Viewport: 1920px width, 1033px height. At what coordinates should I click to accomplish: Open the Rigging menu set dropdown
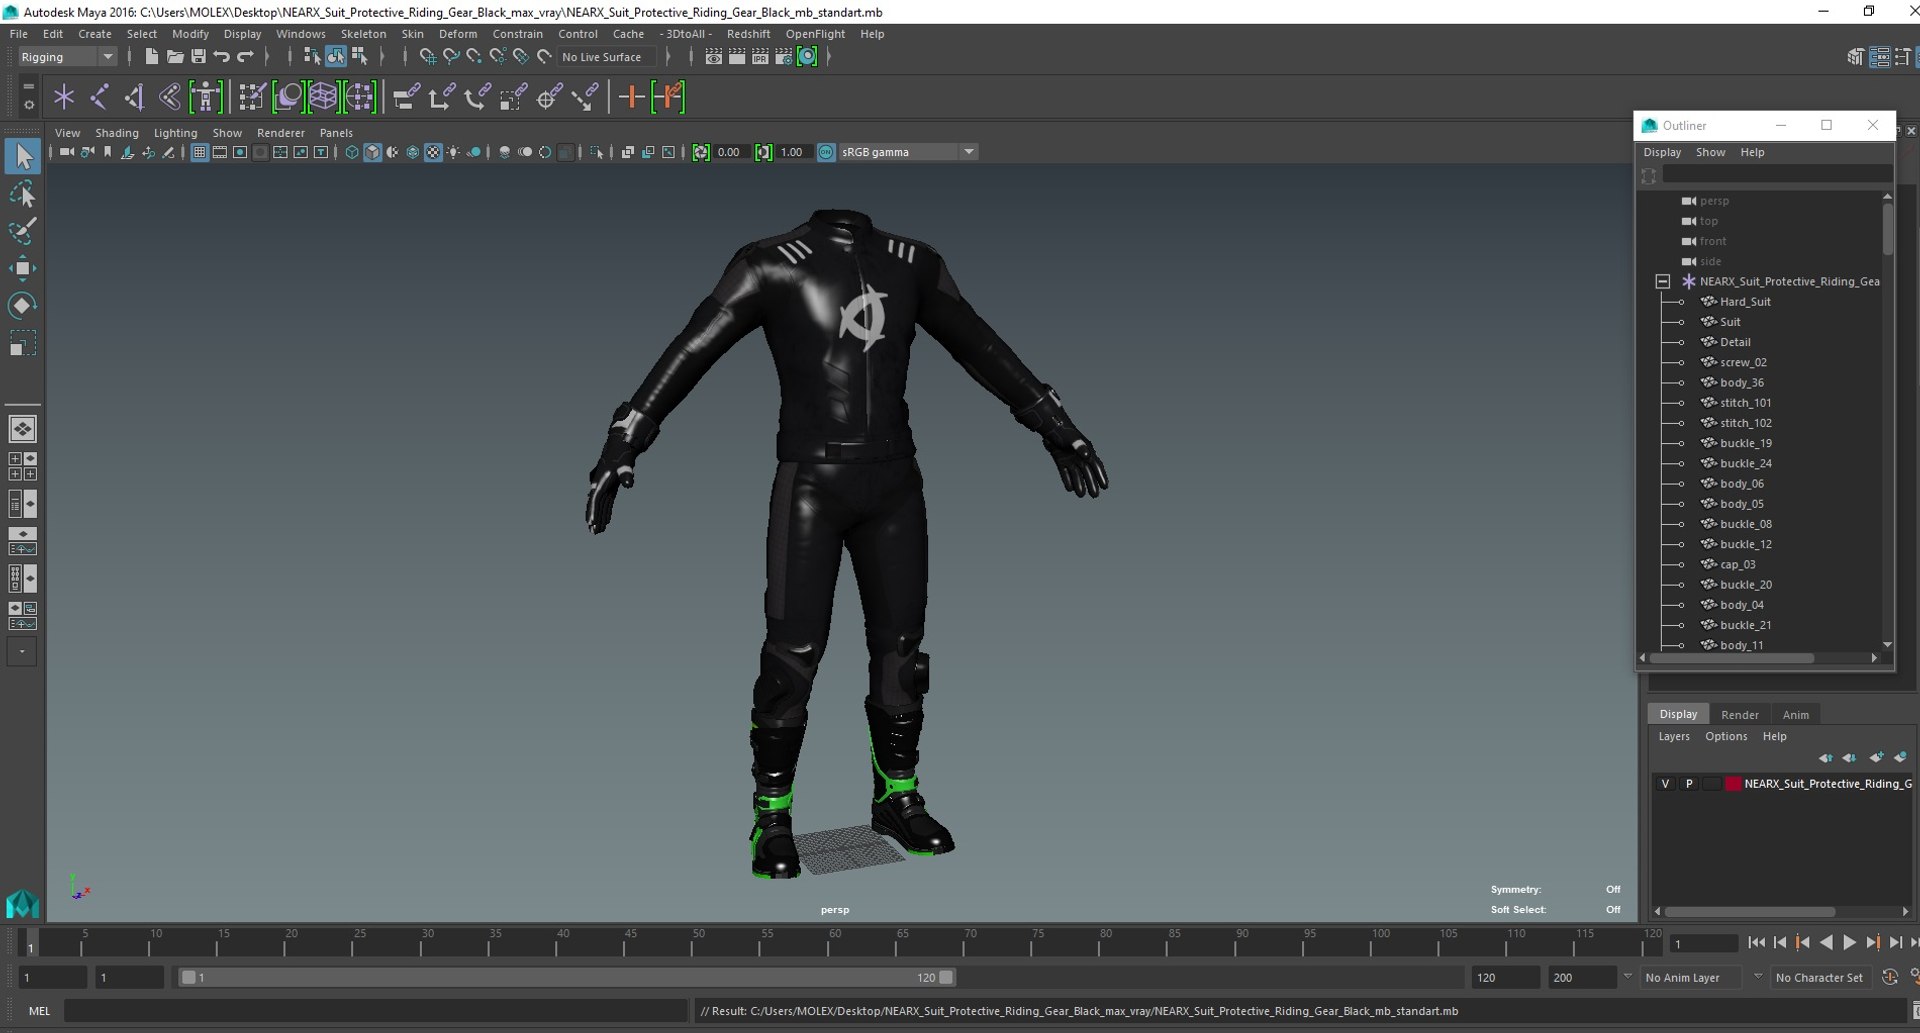click(x=67, y=57)
